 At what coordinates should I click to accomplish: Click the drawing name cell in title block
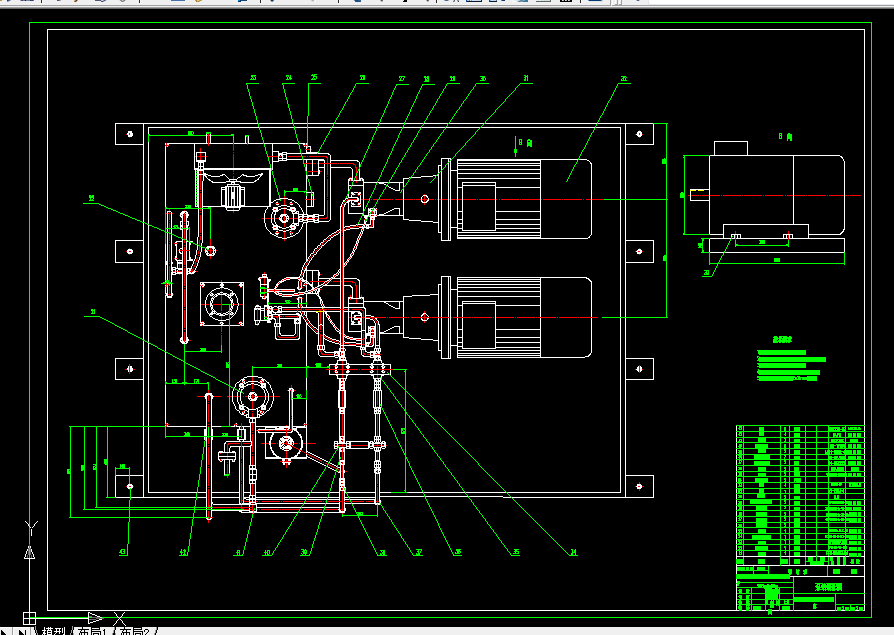[x=828, y=587]
